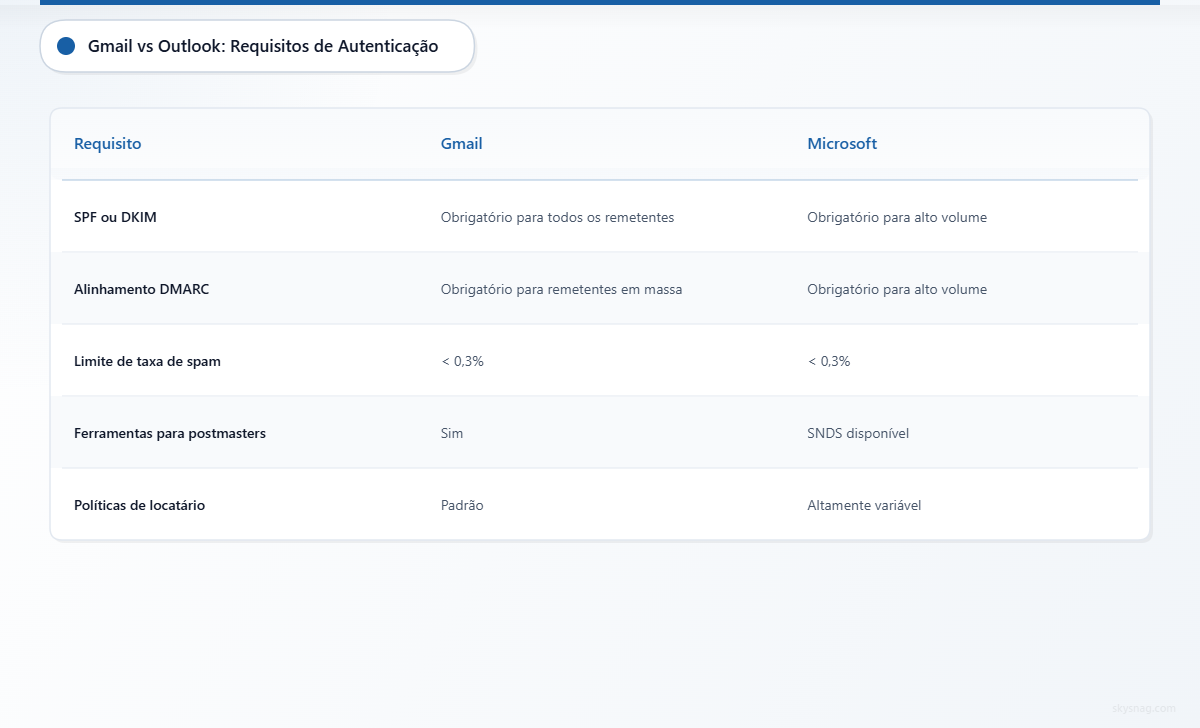The width and height of the screenshot is (1200, 728).
Task: Select 'Políticas de locatário' row label
Action: pyautogui.click(x=139, y=505)
